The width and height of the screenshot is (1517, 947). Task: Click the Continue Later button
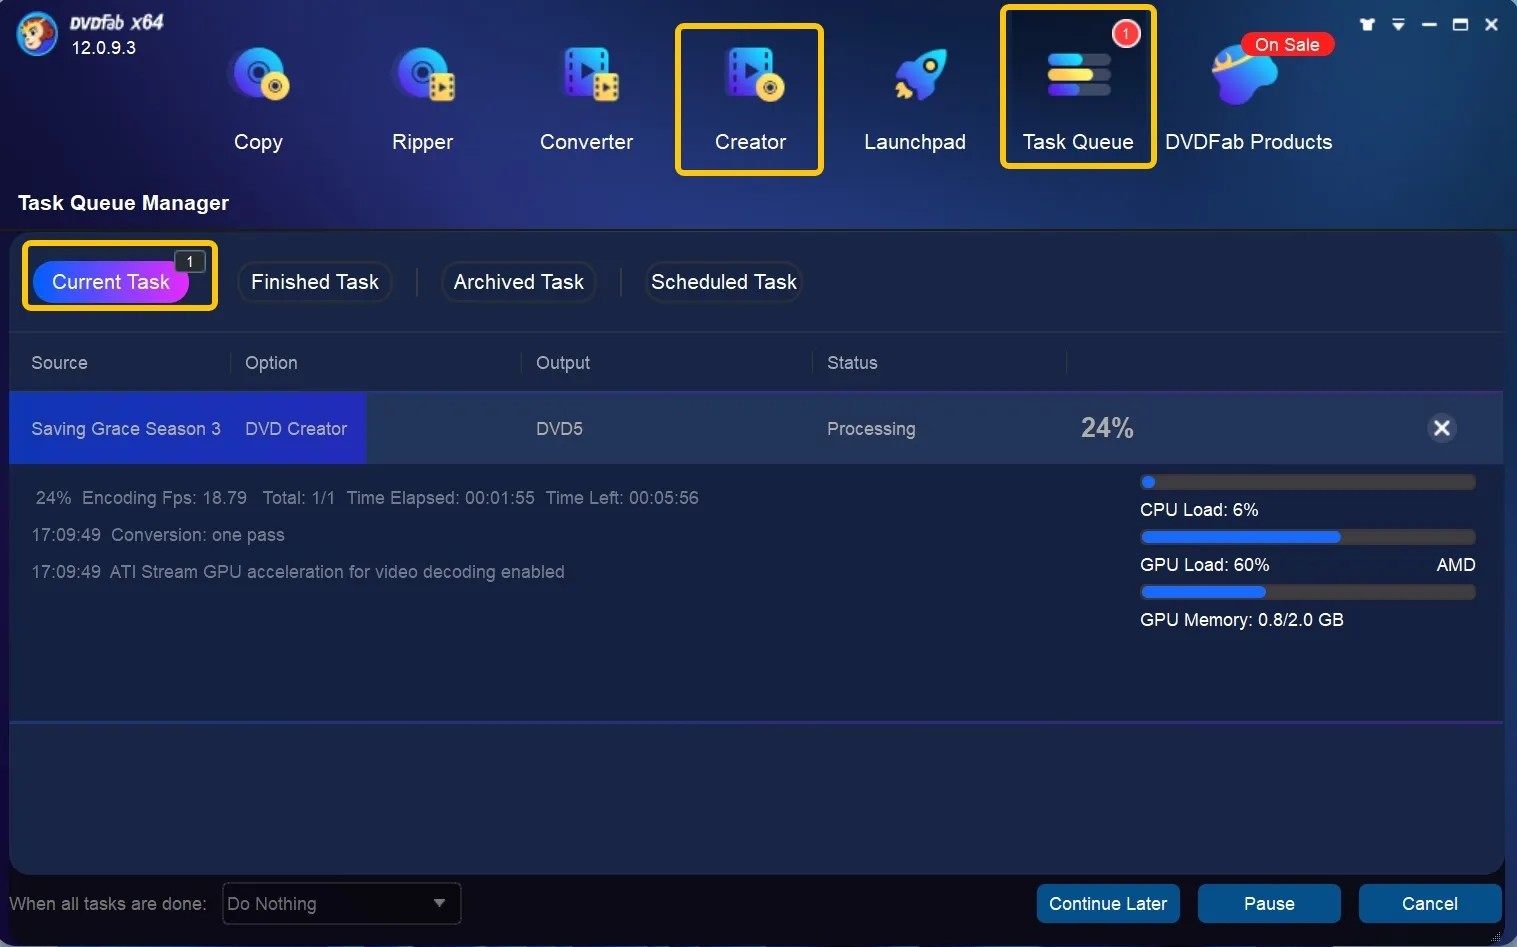pyautogui.click(x=1108, y=904)
